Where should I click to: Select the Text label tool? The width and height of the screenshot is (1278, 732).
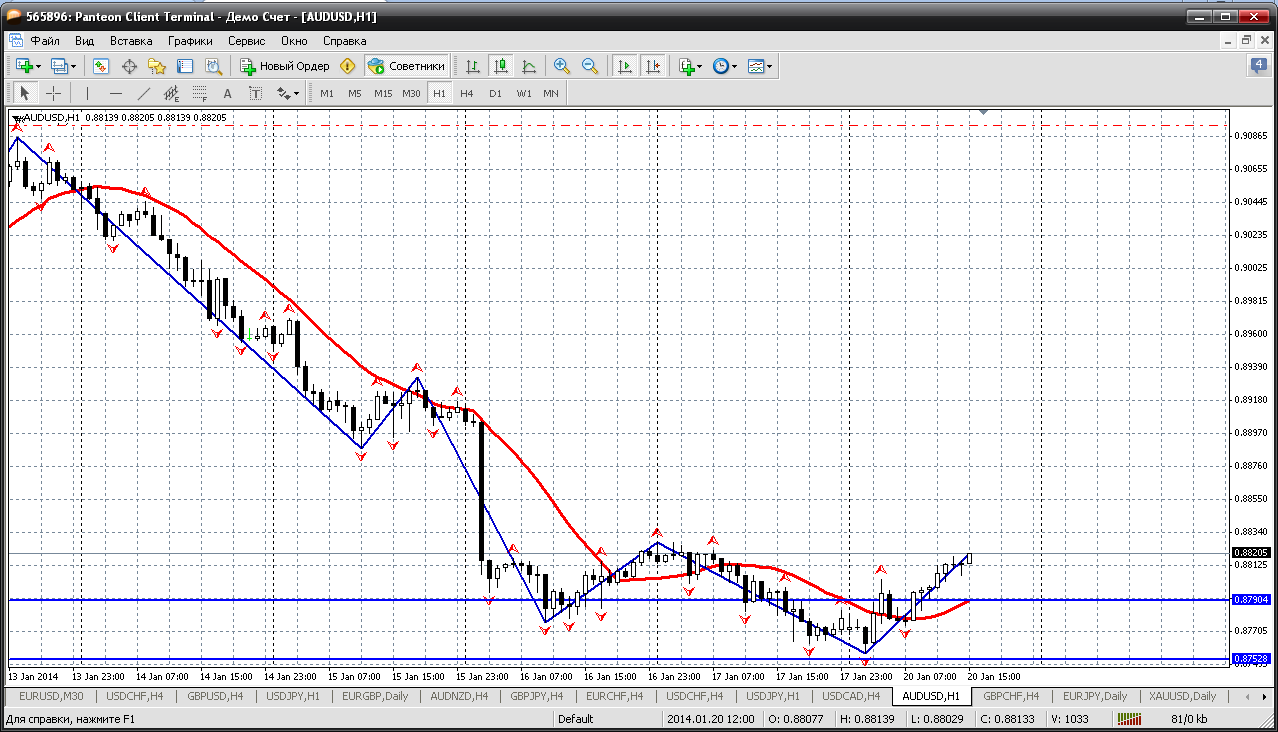tap(227, 93)
